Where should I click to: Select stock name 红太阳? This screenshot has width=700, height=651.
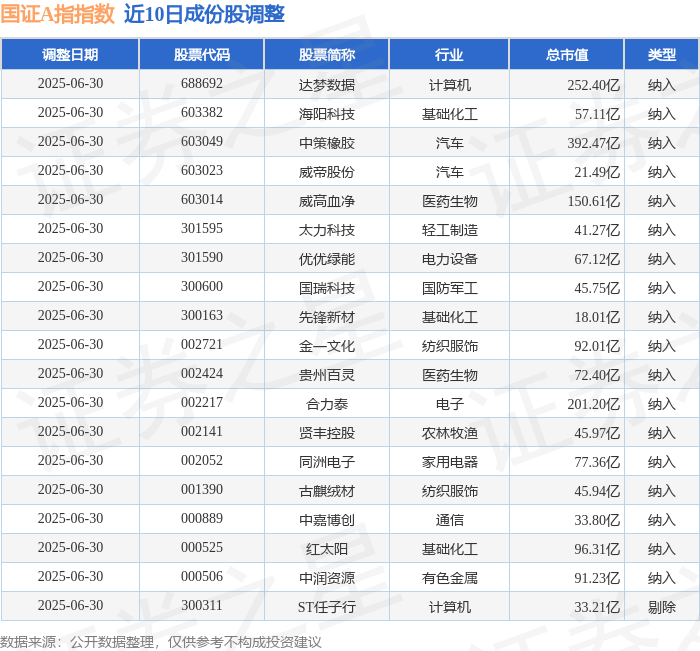coord(327,549)
